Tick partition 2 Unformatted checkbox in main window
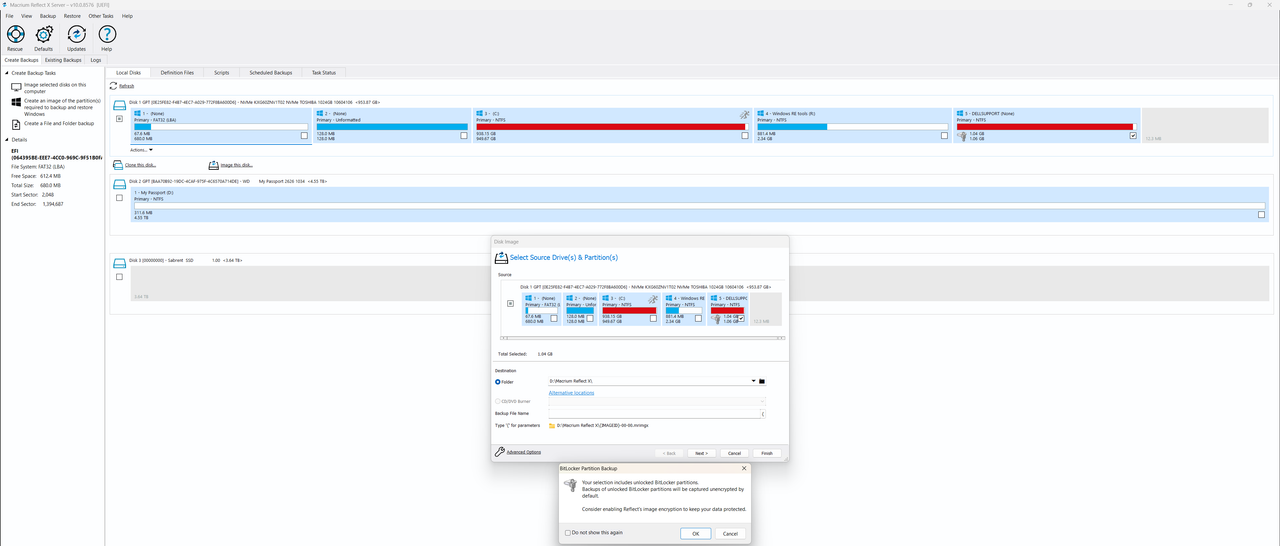The height and width of the screenshot is (546, 1280). [464, 136]
